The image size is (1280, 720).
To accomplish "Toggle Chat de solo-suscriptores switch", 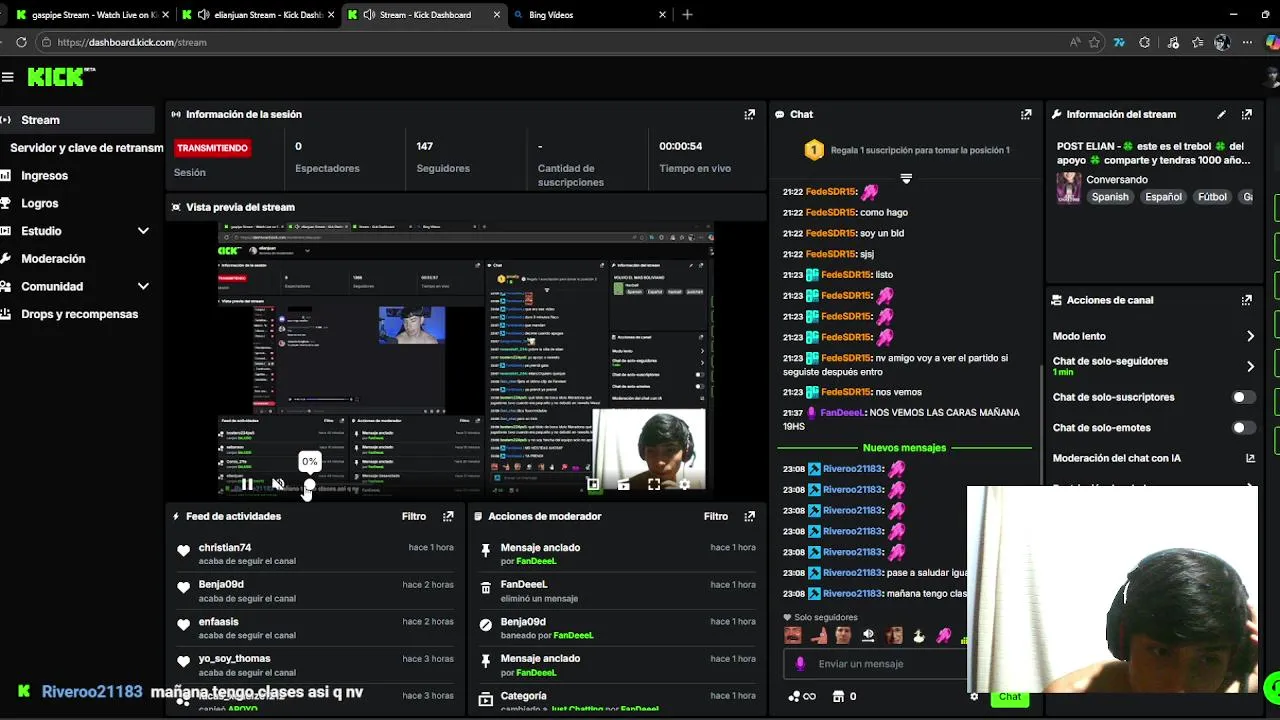I will [x=1244, y=397].
